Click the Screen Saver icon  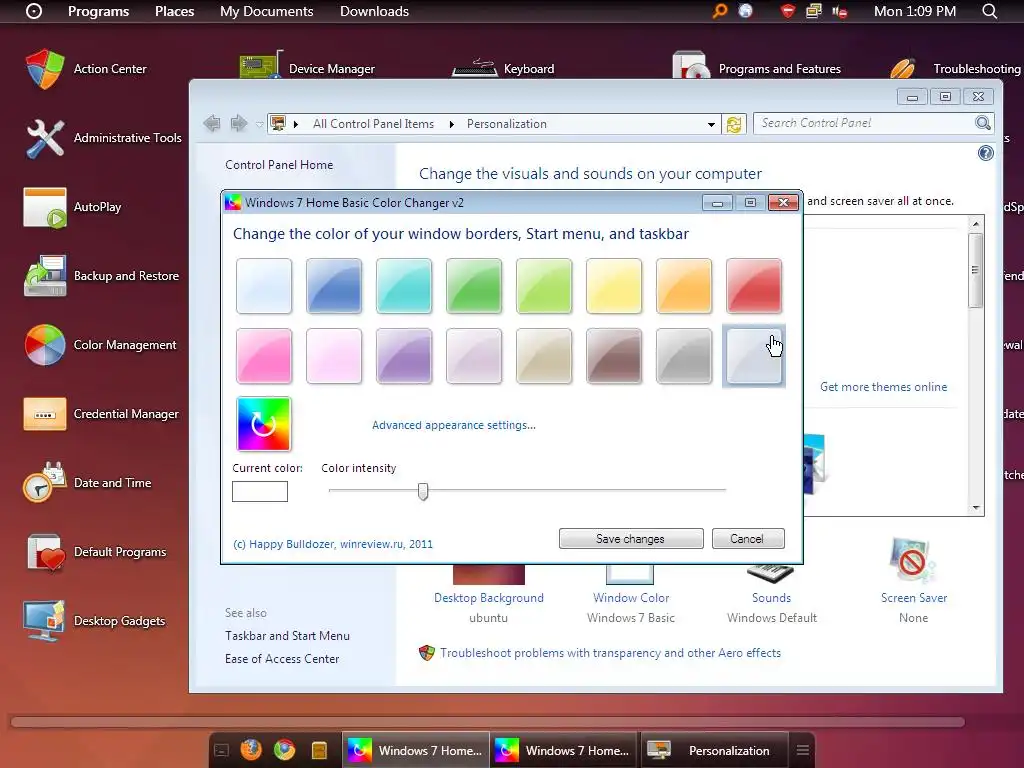tap(913, 561)
